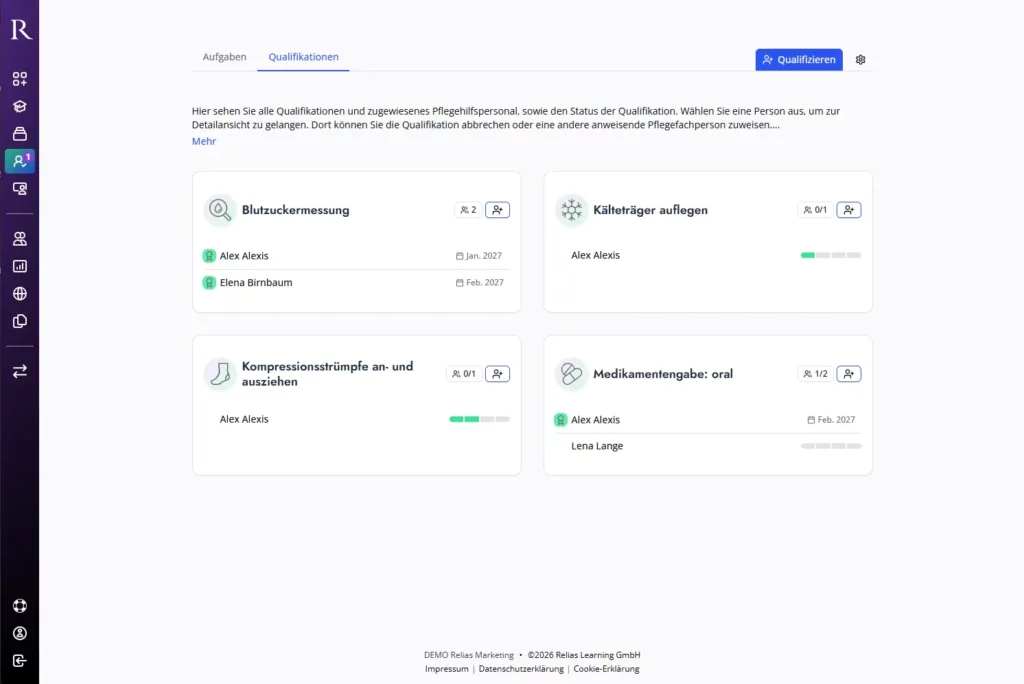1024x684 pixels.
Task: Open the settings gear next to Qualifizieren
Action: (x=861, y=59)
